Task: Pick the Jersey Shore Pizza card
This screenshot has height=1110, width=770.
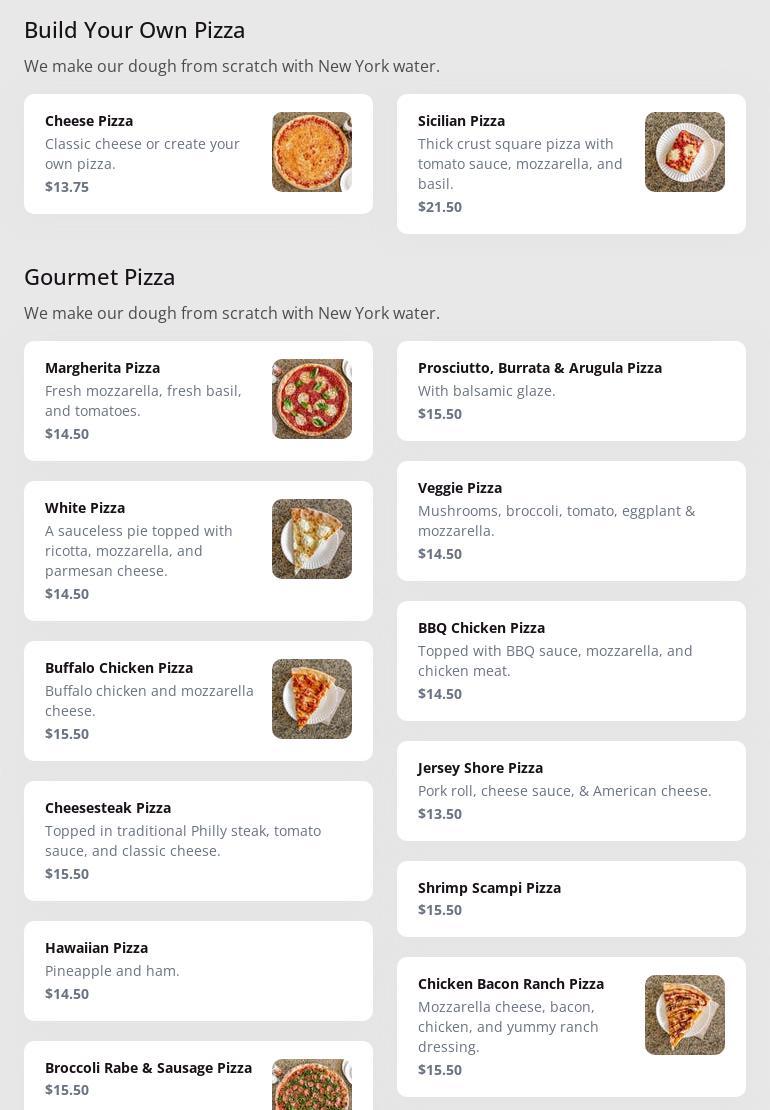Action: click(570, 791)
